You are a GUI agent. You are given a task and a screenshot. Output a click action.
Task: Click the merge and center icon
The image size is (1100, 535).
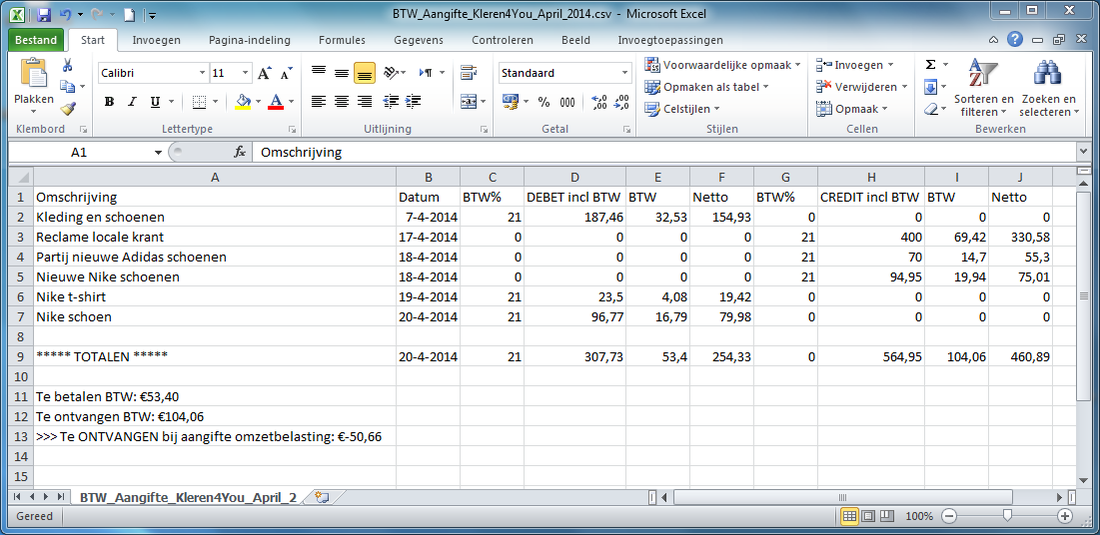click(469, 102)
